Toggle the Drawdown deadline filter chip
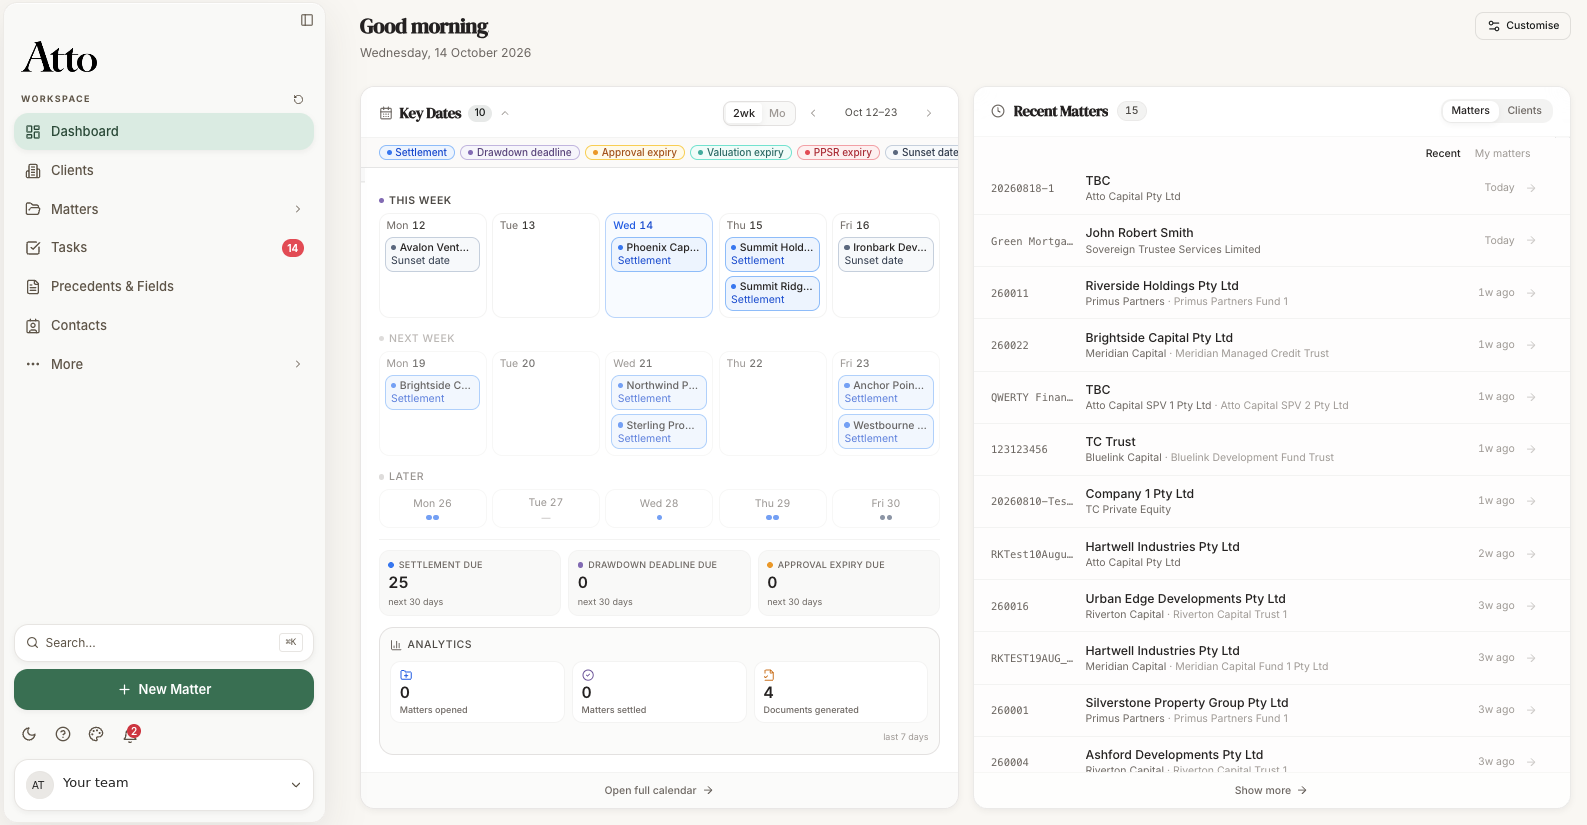 pos(520,153)
